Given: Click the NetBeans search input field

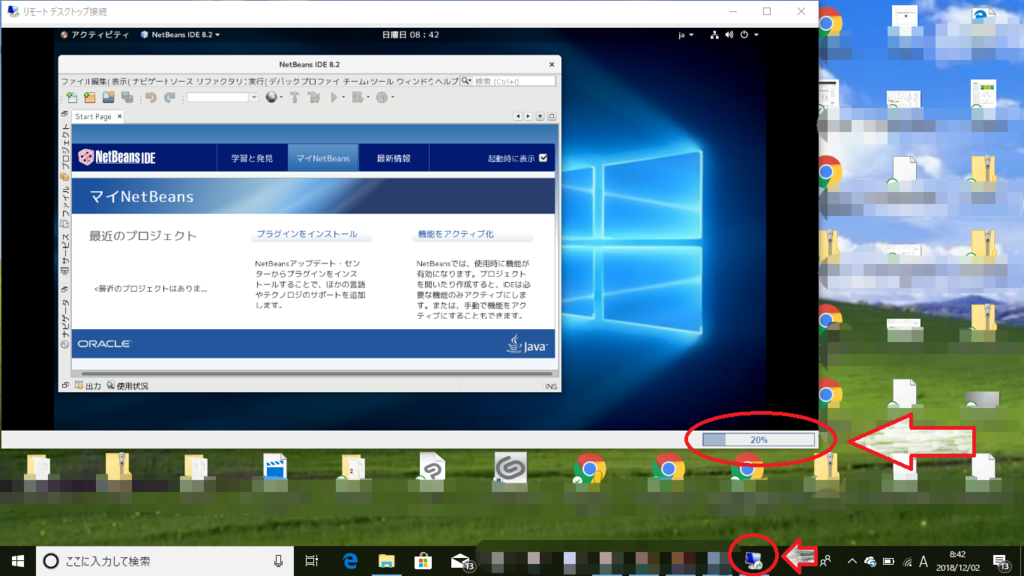Looking at the screenshot, I should (x=514, y=81).
